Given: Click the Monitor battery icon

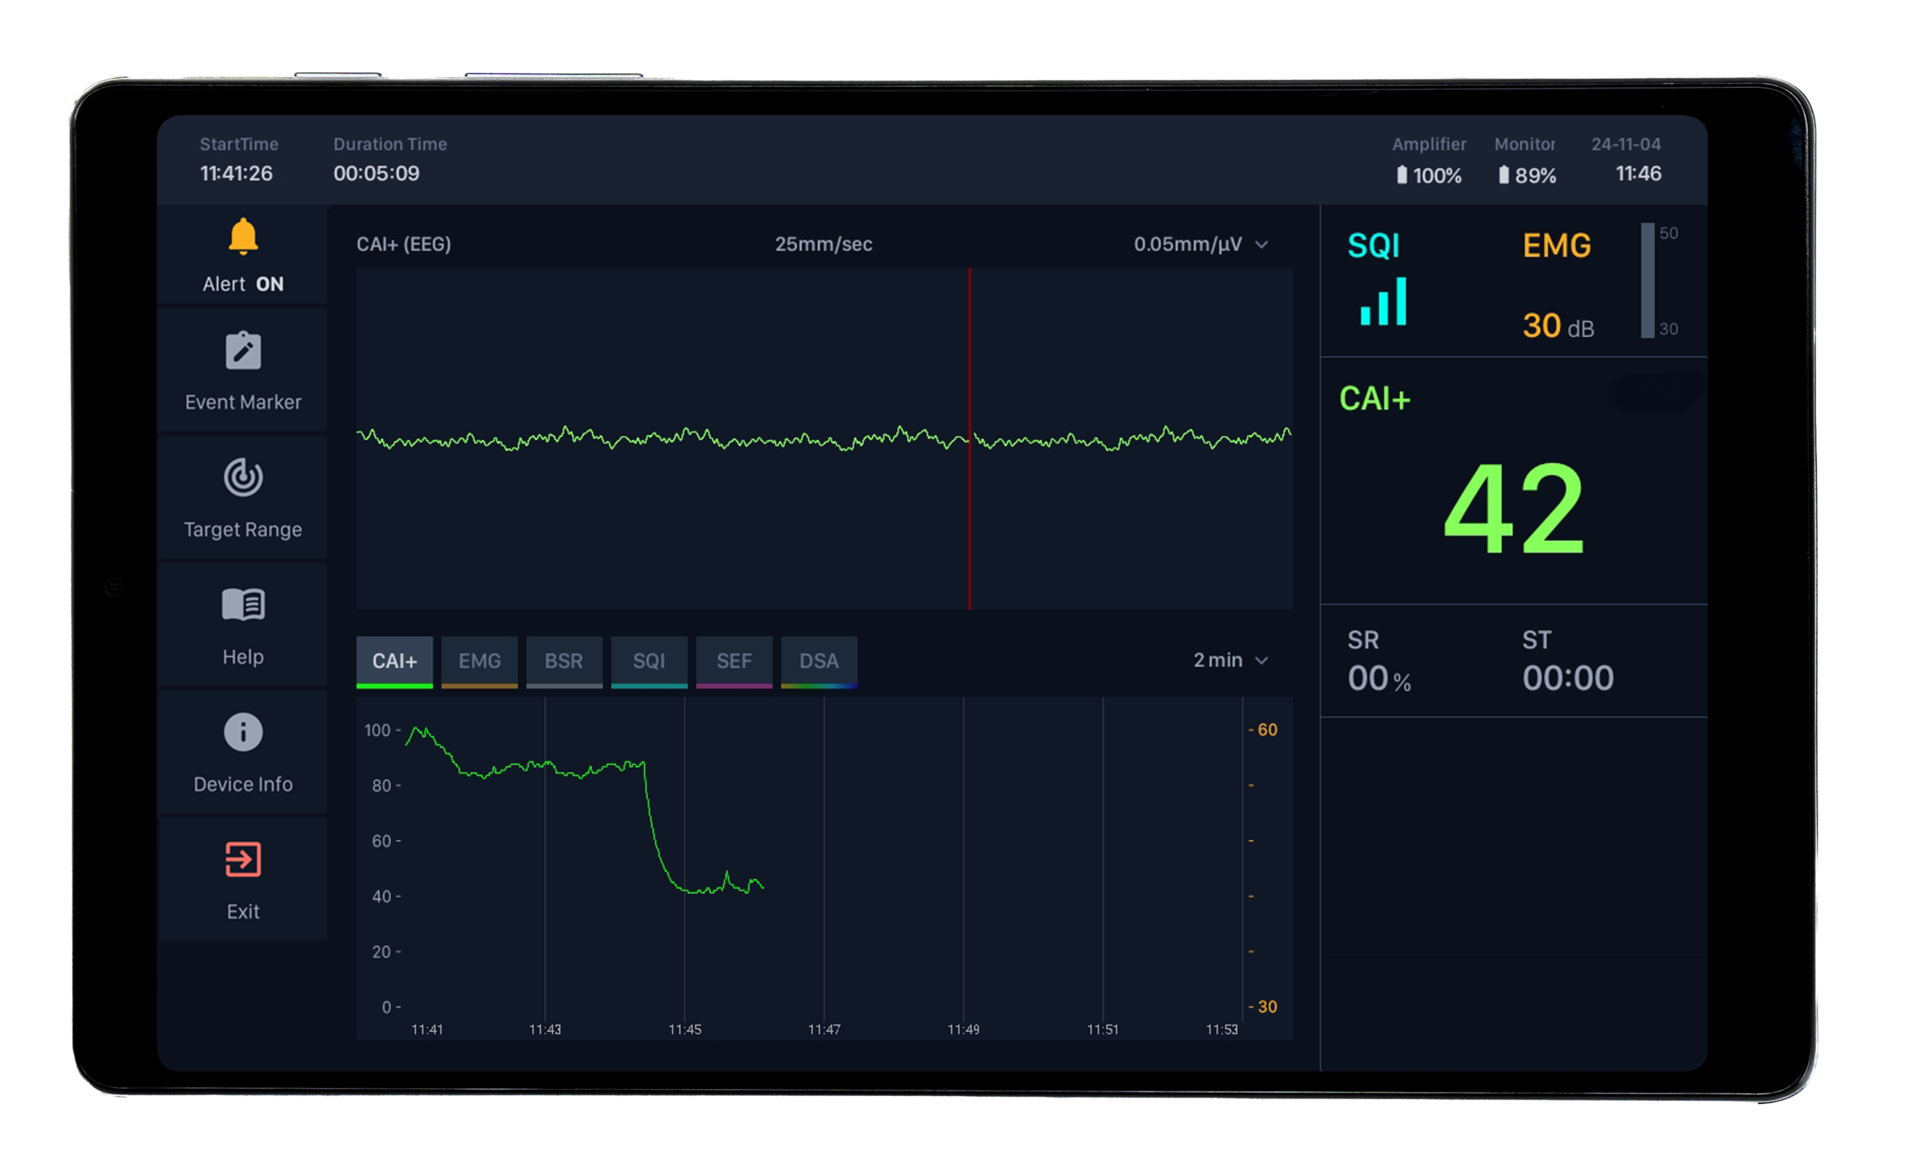Looking at the screenshot, I should pos(1504,175).
